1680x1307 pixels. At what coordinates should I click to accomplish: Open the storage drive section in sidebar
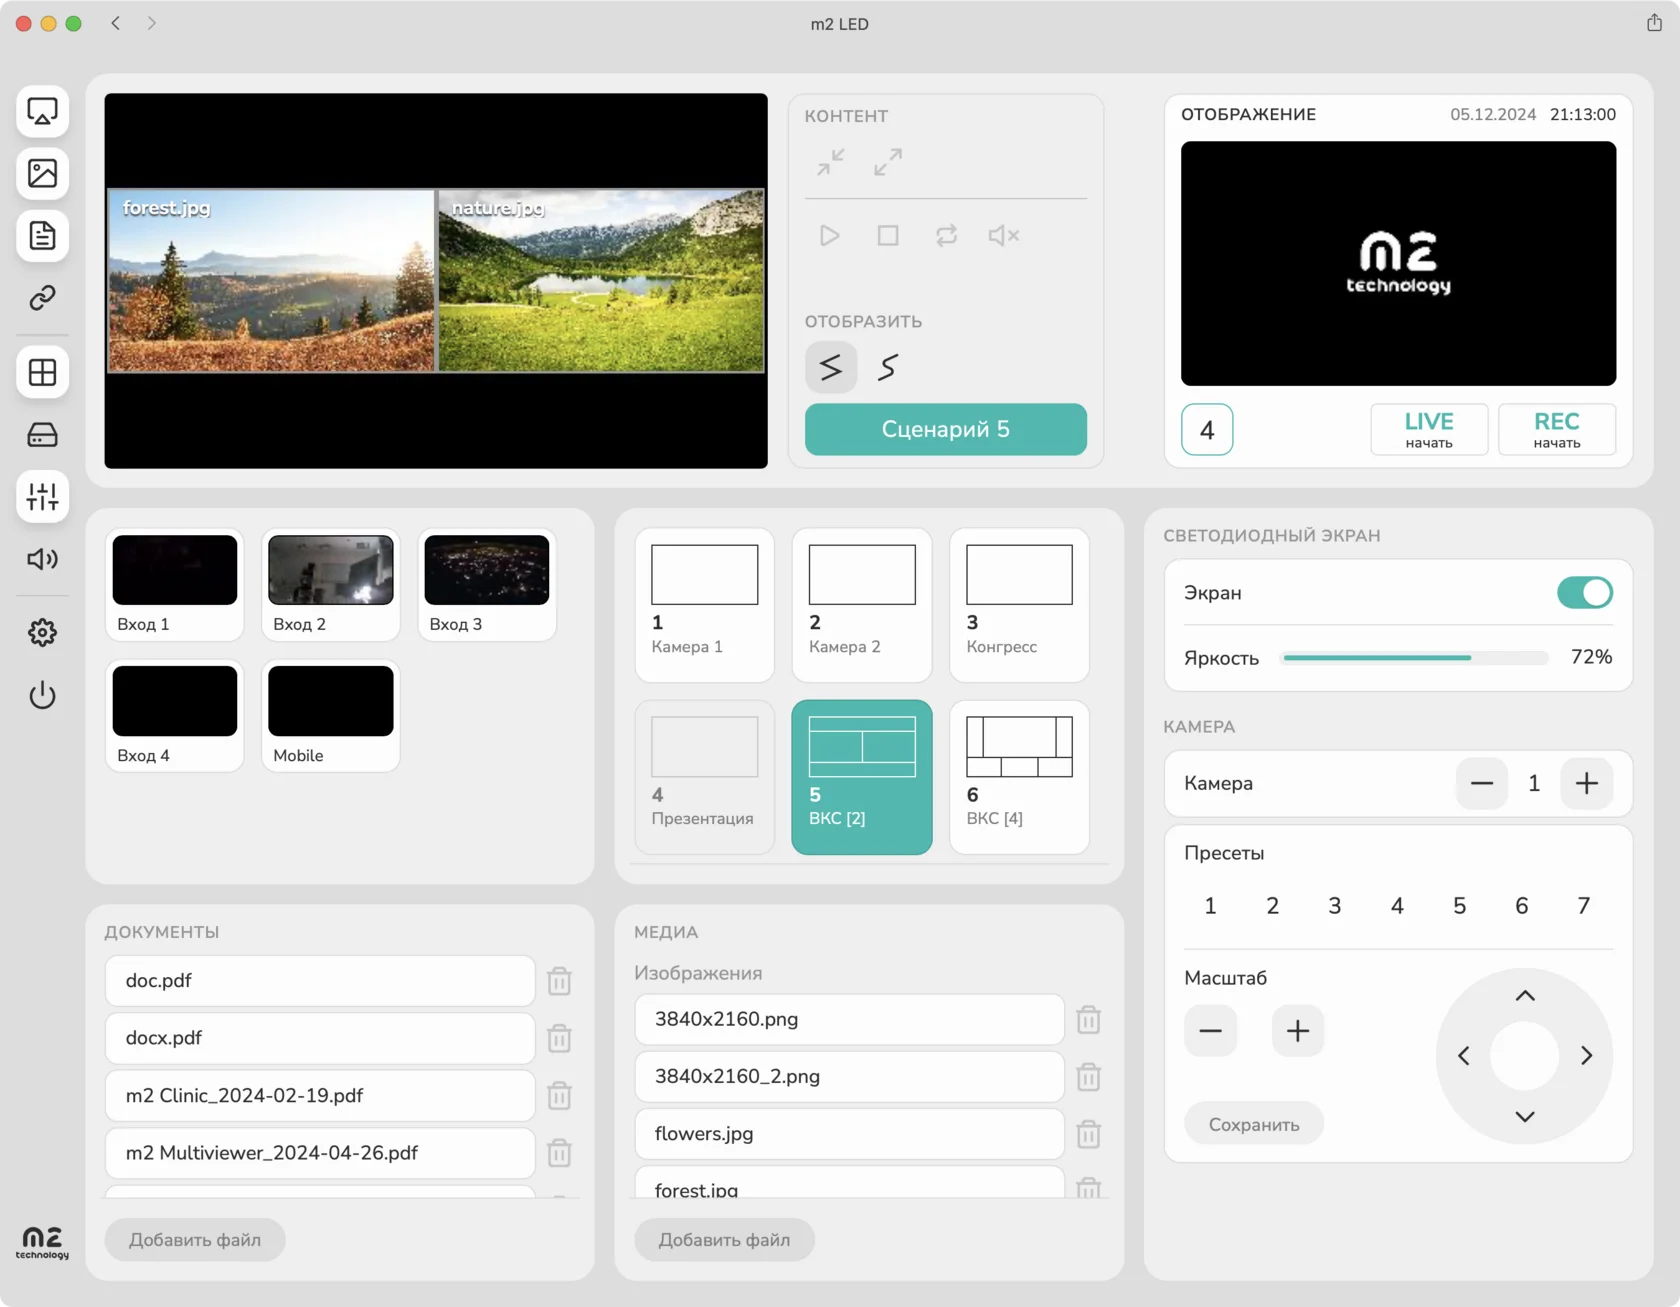(x=42, y=435)
